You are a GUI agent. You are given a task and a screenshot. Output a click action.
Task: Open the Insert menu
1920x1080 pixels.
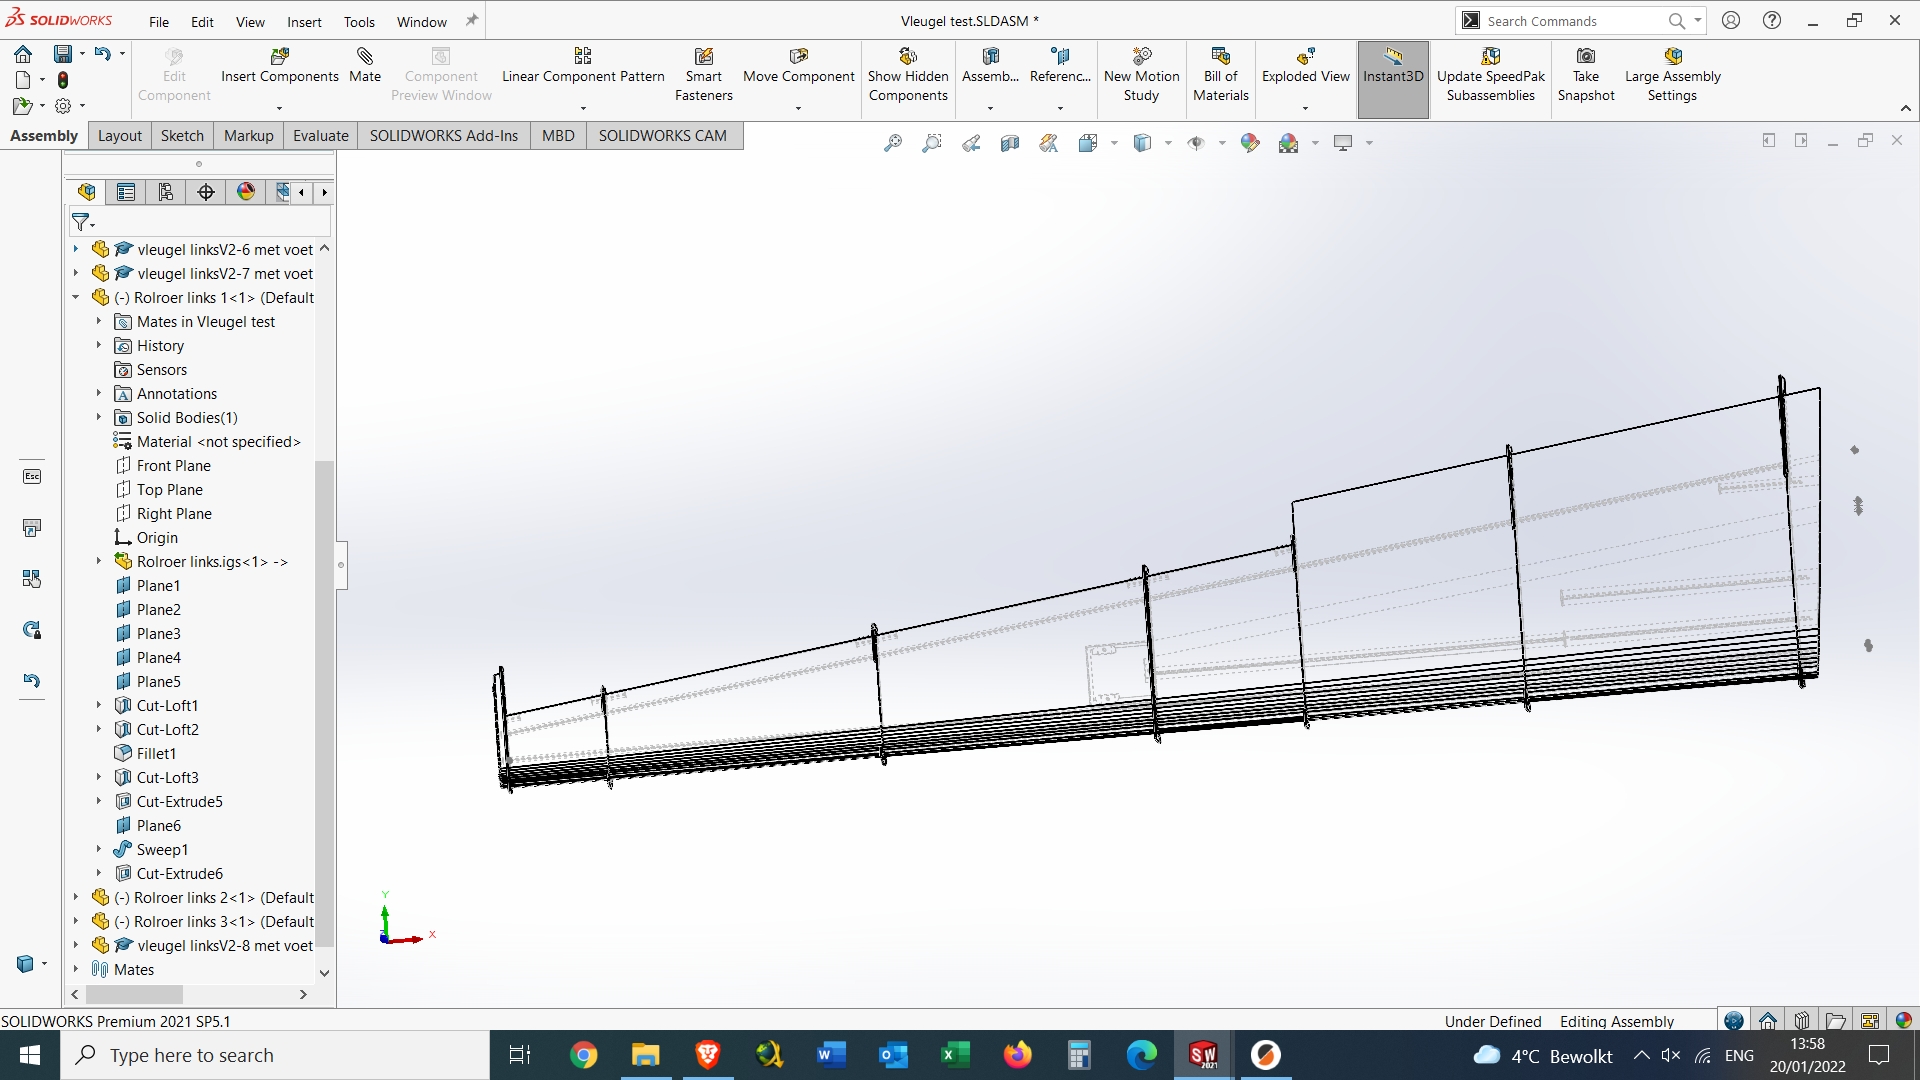click(304, 22)
